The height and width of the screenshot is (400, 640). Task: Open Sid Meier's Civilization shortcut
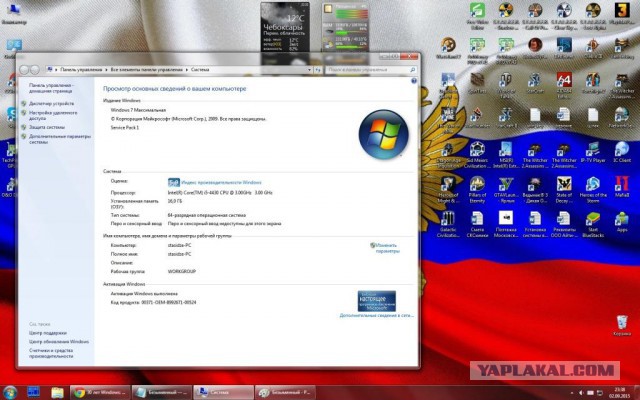pyautogui.click(x=477, y=155)
